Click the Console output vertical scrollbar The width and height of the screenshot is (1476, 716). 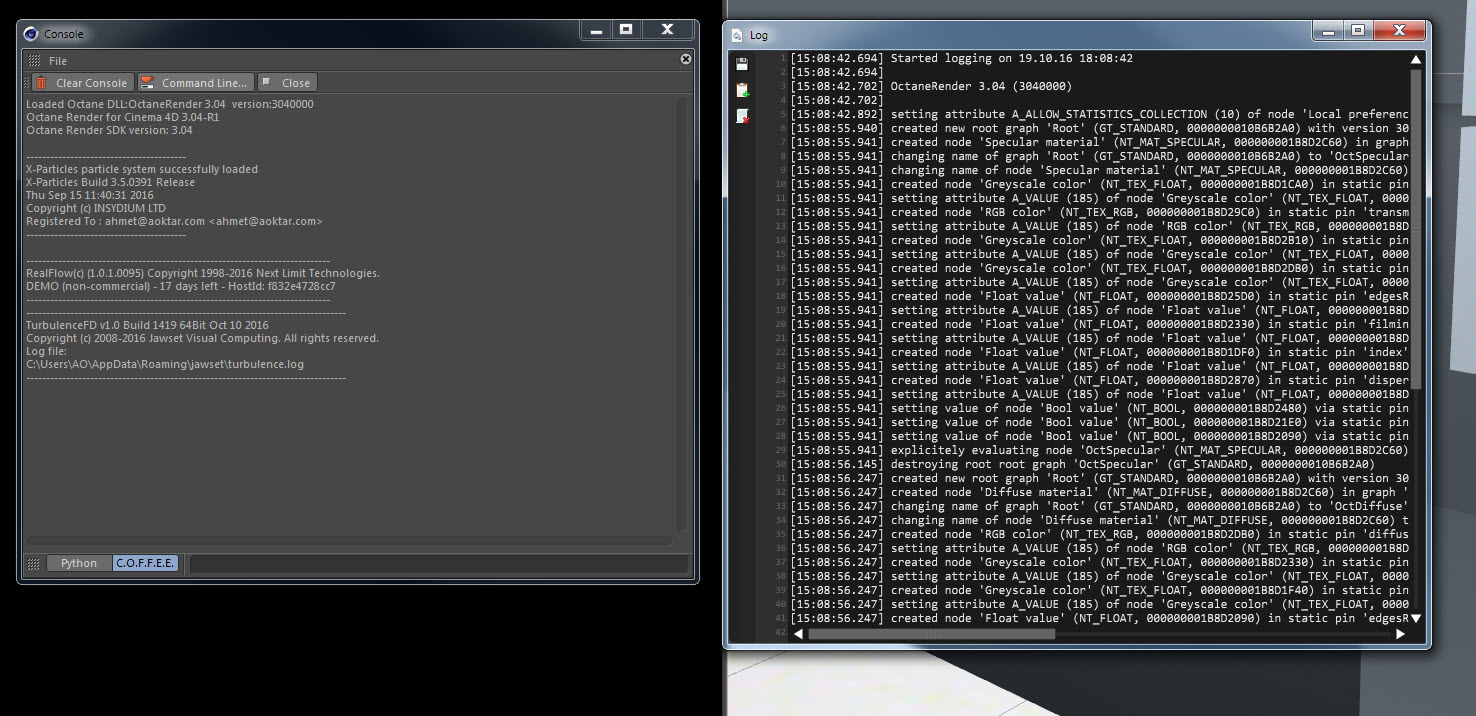684,314
